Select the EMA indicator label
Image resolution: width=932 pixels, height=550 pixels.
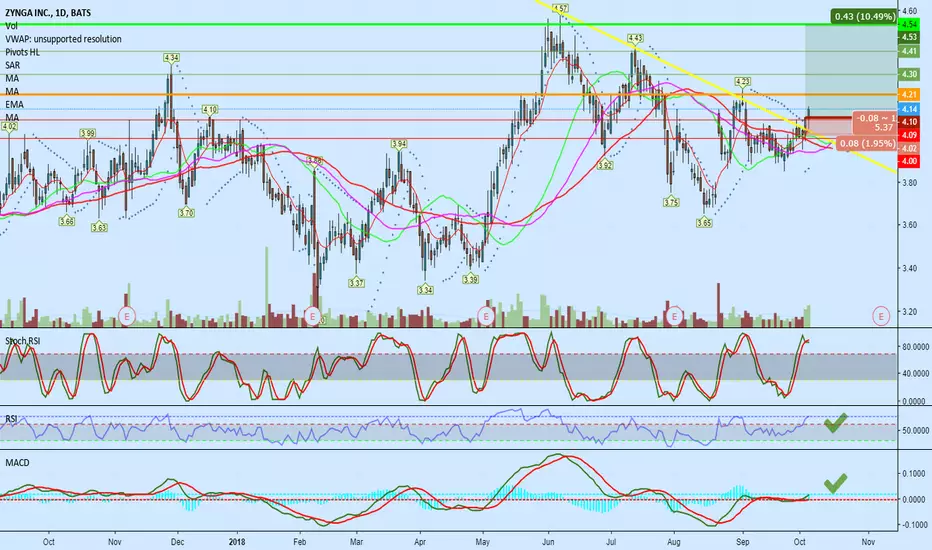pyautogui.click(x=14, y=104)
